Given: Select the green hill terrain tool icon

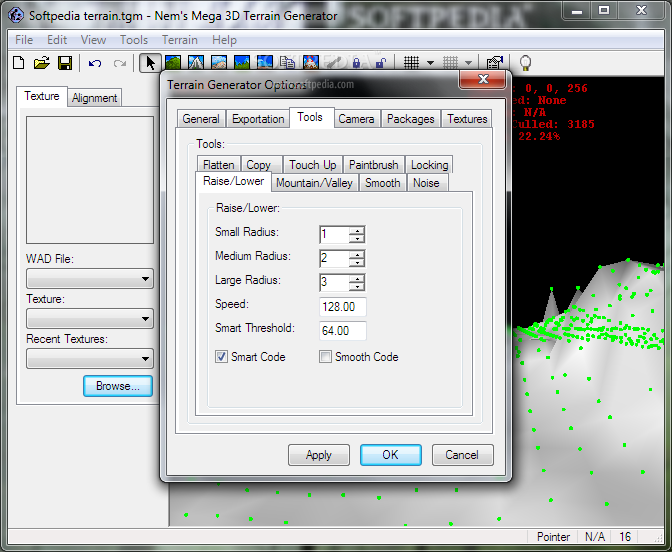Looking at the screenshot, I should click(x=173, y=63).
